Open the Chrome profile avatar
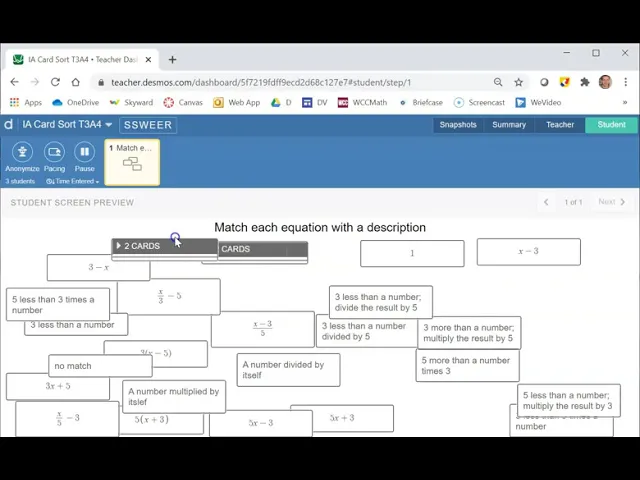The height and width of the screenshot is (480, 640). (605, 82)
